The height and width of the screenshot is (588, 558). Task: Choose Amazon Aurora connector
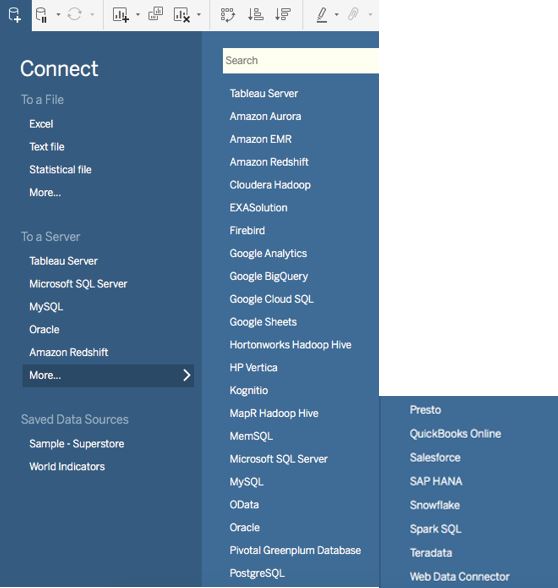click(266, 116)
